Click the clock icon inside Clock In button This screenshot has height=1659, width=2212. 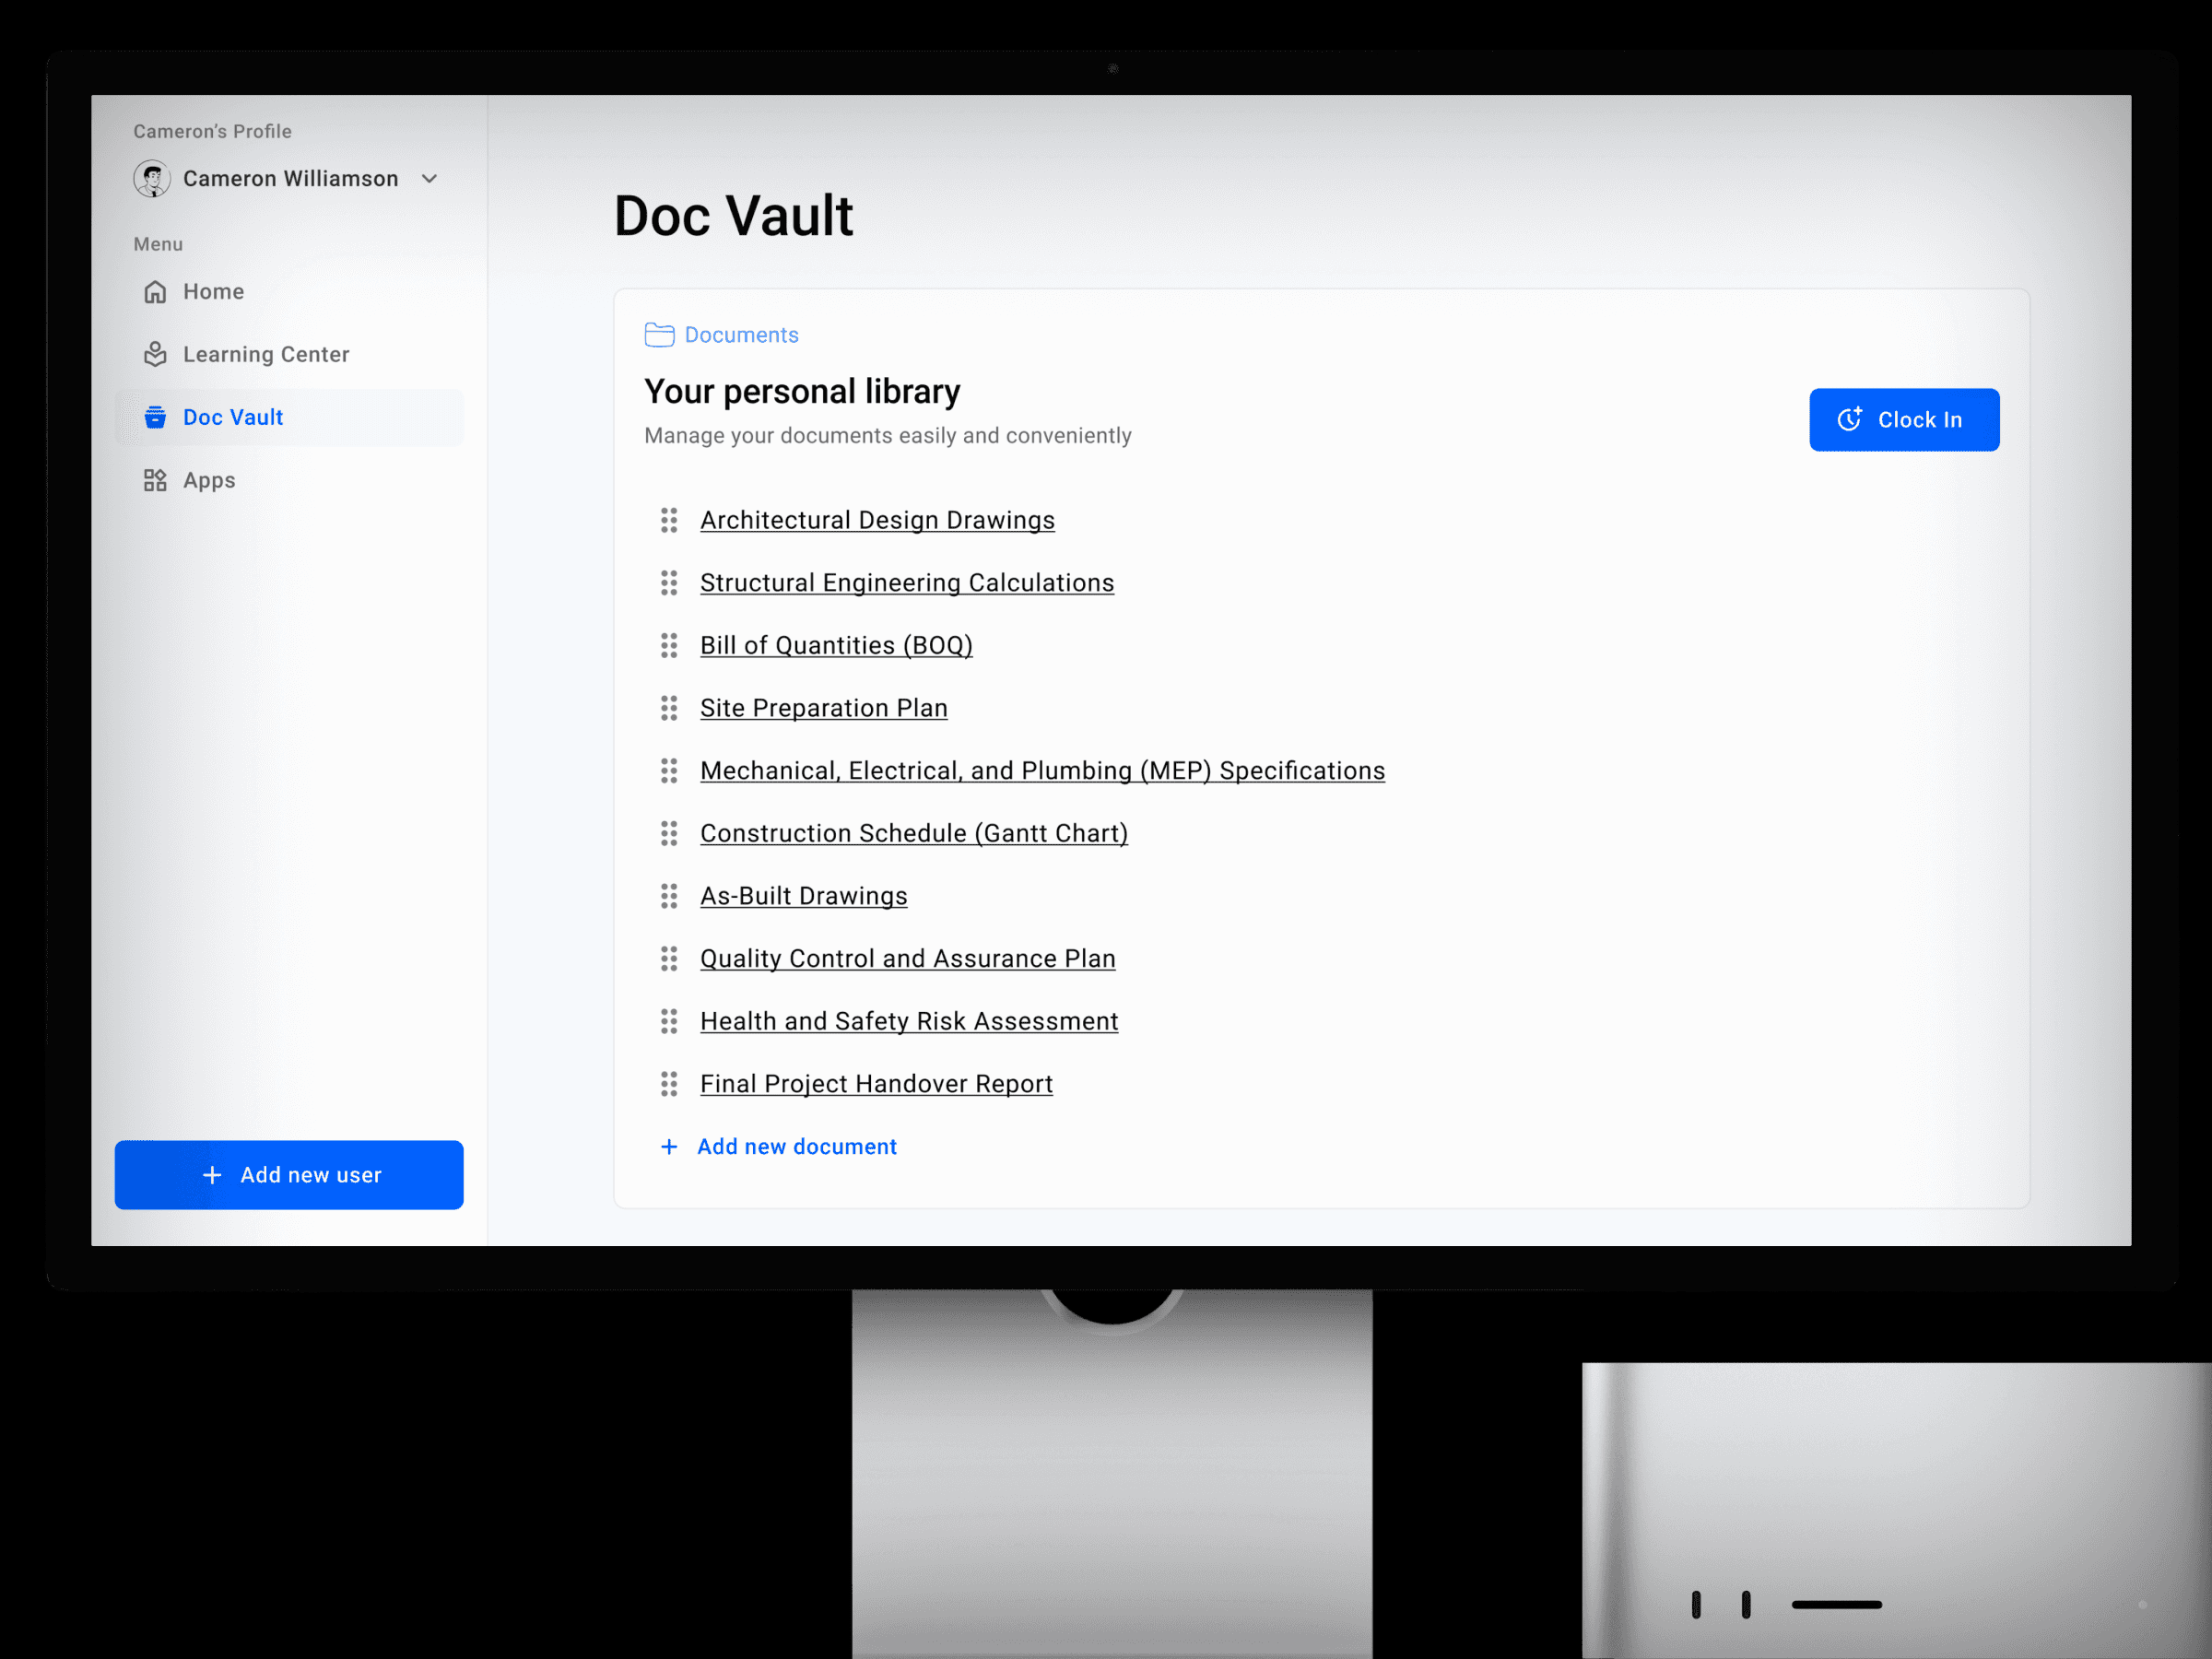point(1849,420)
